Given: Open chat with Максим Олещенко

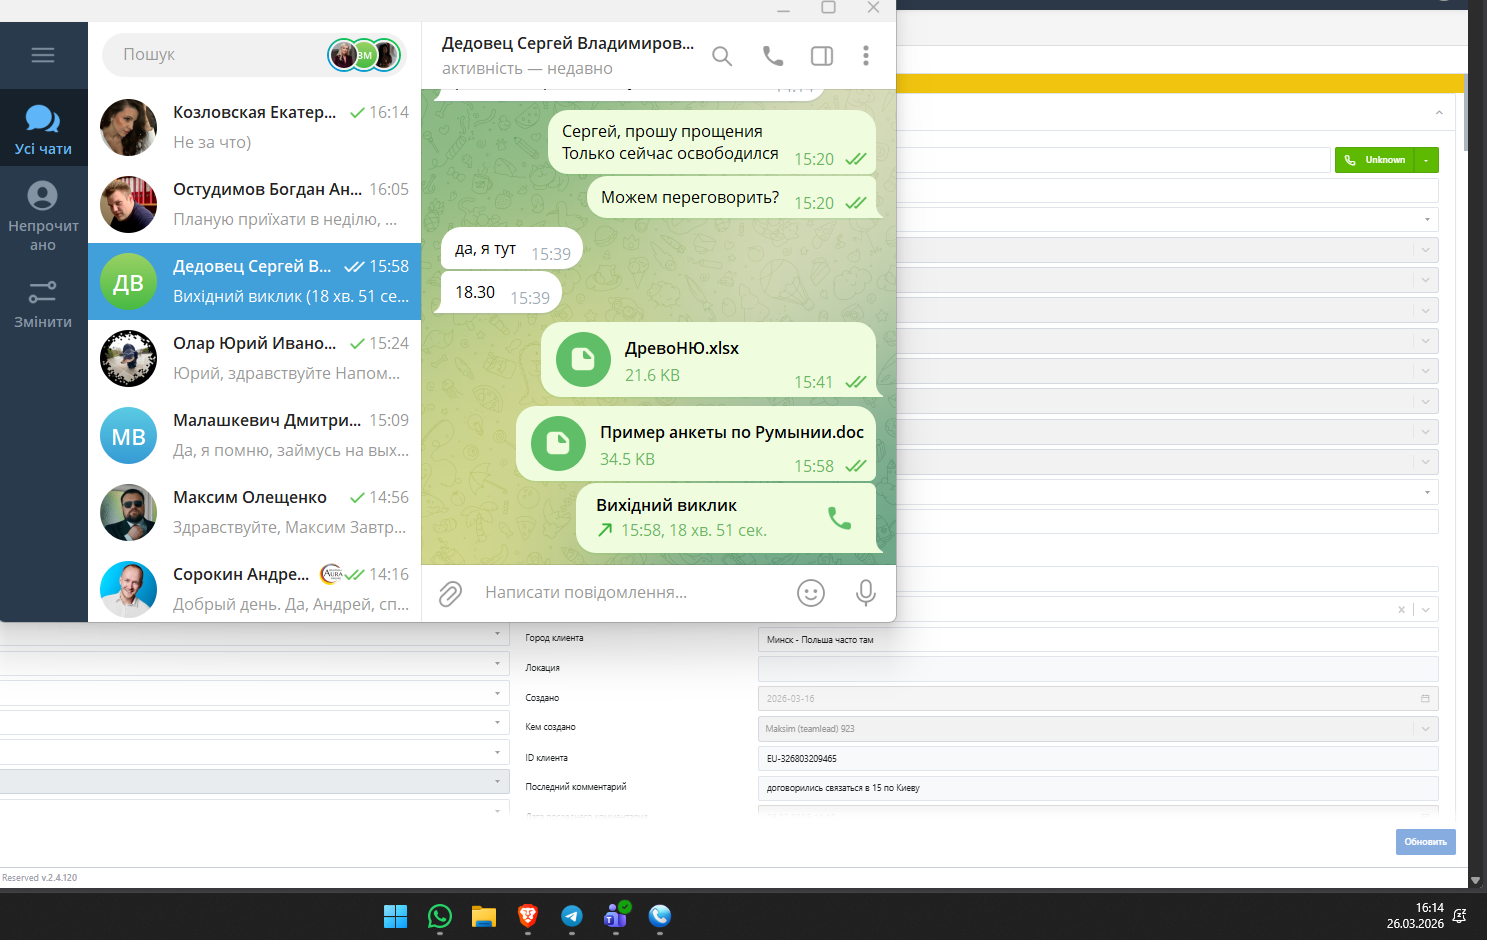Looking at the screenshot, I should coord(255,512).
